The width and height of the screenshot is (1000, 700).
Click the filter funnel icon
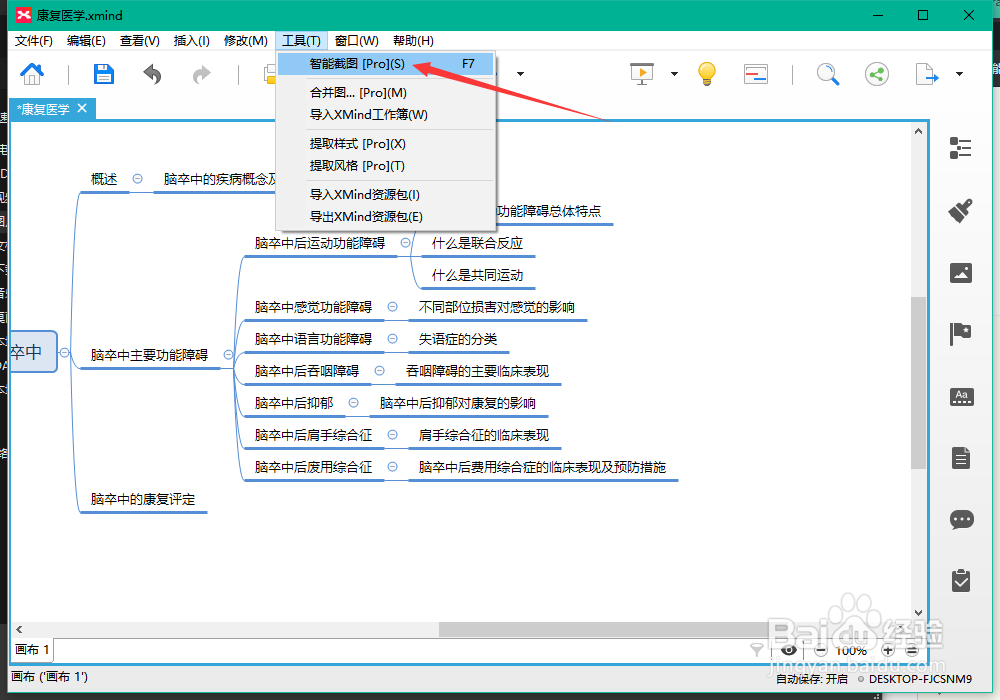(x=756, y=650)
